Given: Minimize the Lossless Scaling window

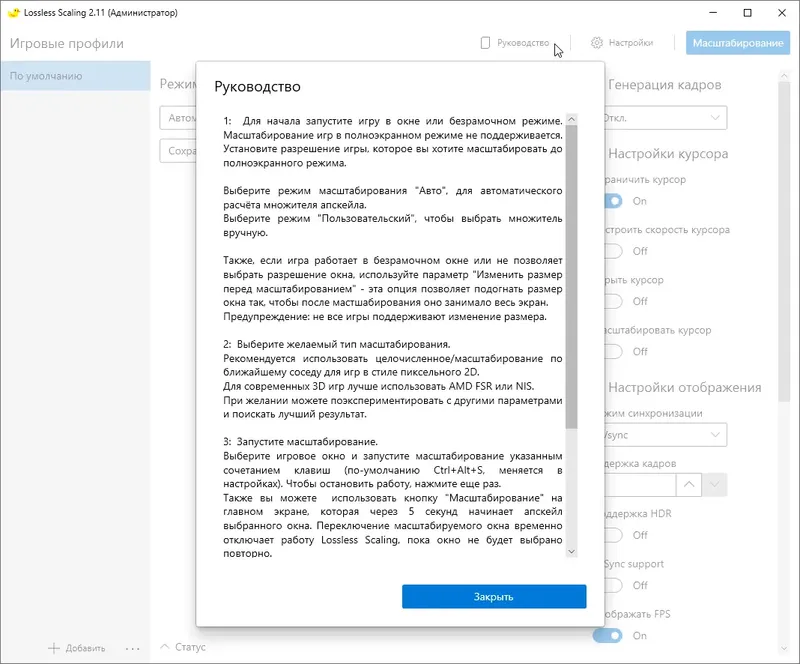Looking at the screenshot, I should 713,13.
